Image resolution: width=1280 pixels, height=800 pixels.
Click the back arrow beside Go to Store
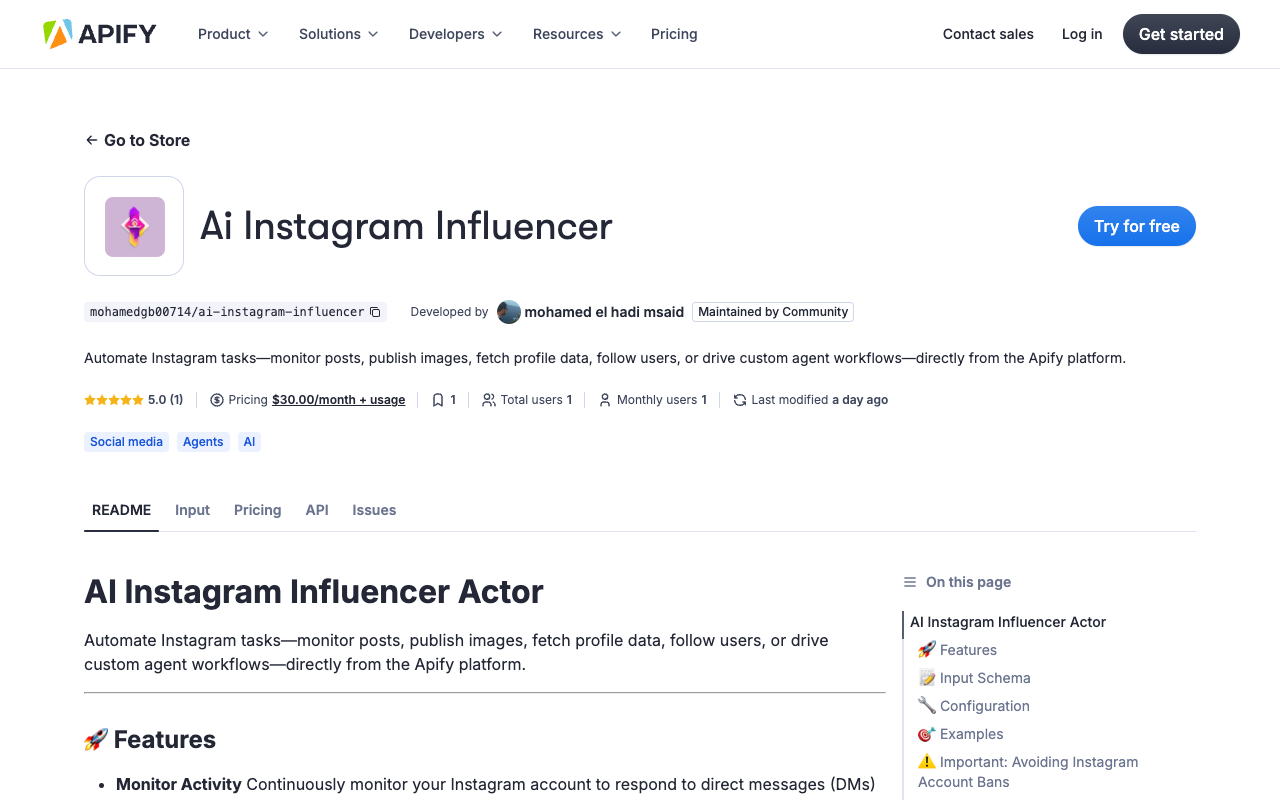click(x=91, y=140)
